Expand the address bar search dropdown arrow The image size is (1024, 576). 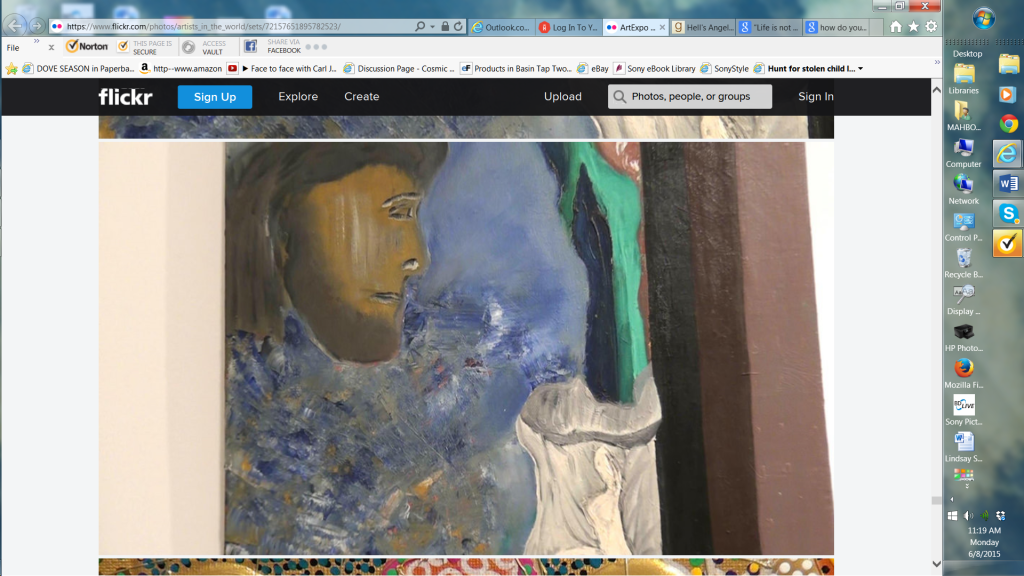tap(433, 27)
